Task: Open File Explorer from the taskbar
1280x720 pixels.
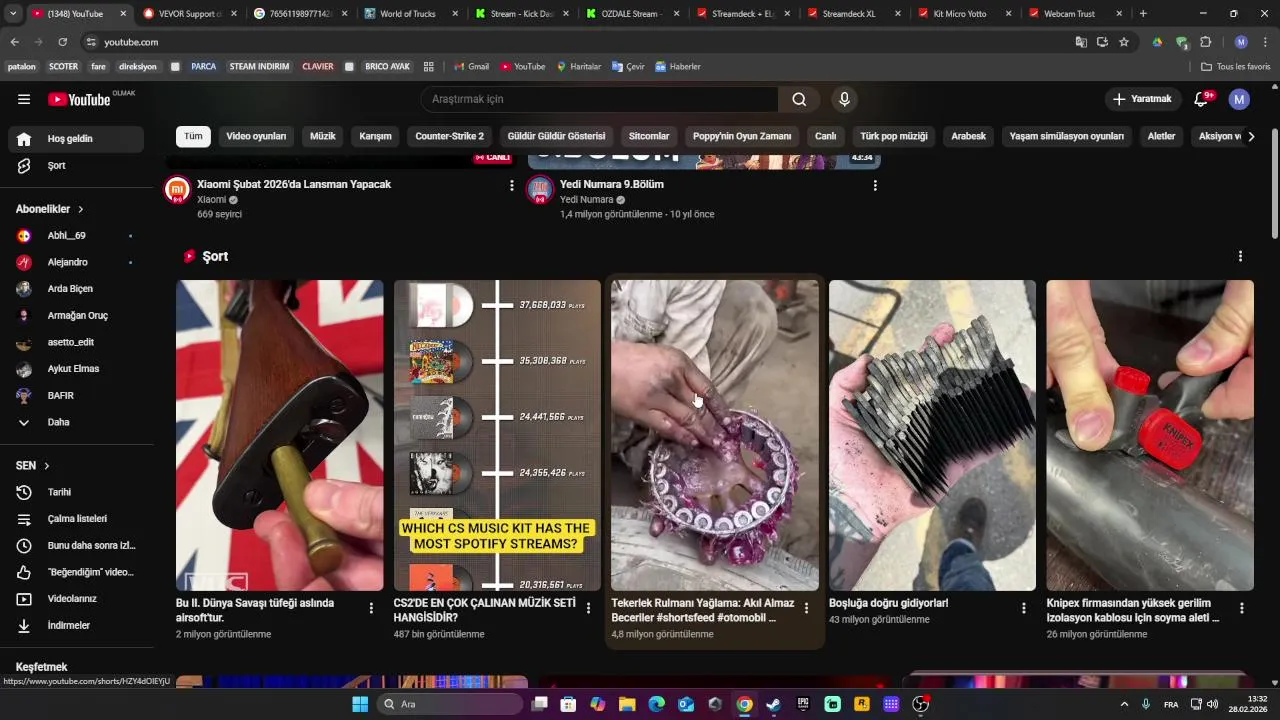Action: [x=627, y=704]
